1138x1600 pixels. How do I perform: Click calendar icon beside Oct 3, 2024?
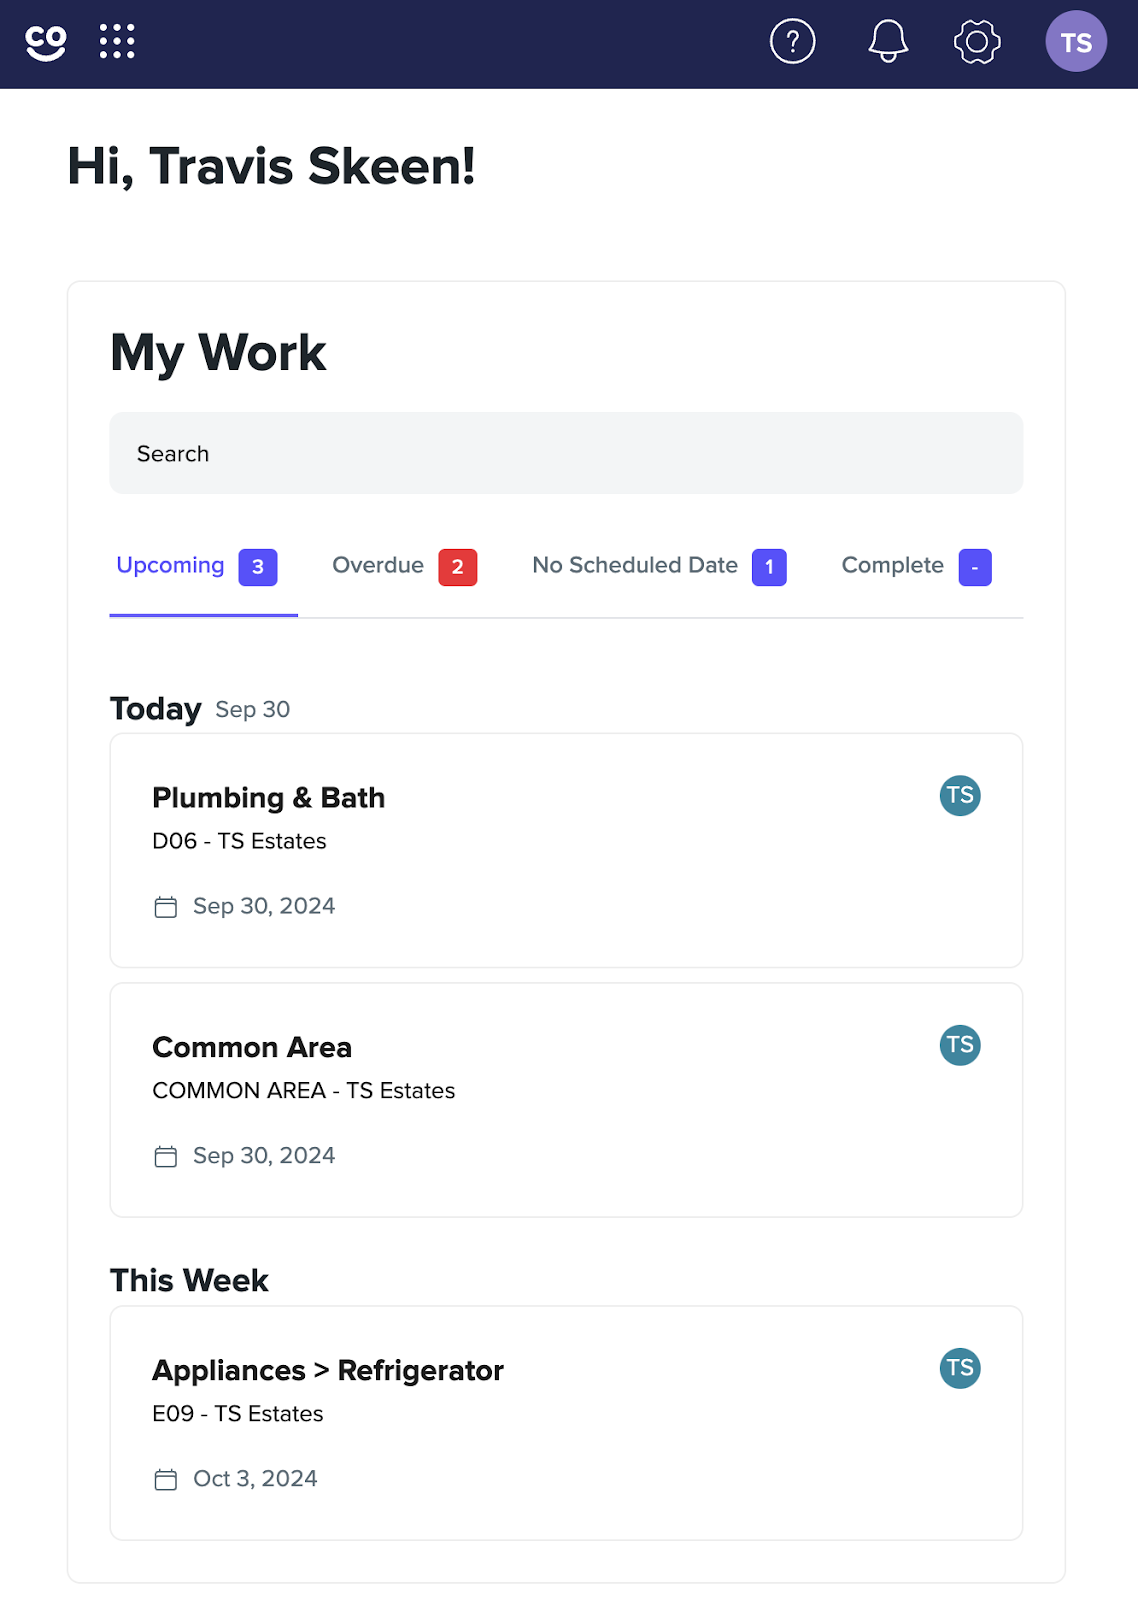click(166, 1479)
